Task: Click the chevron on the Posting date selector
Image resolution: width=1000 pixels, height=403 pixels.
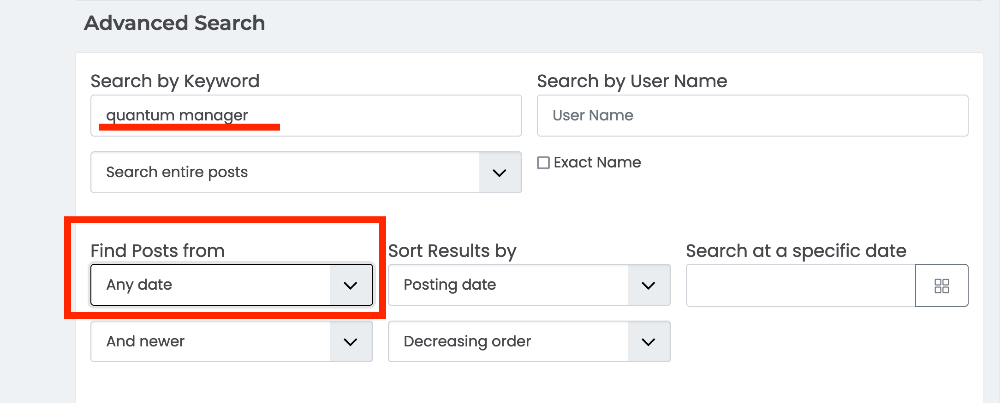Action: coord(648,285)
